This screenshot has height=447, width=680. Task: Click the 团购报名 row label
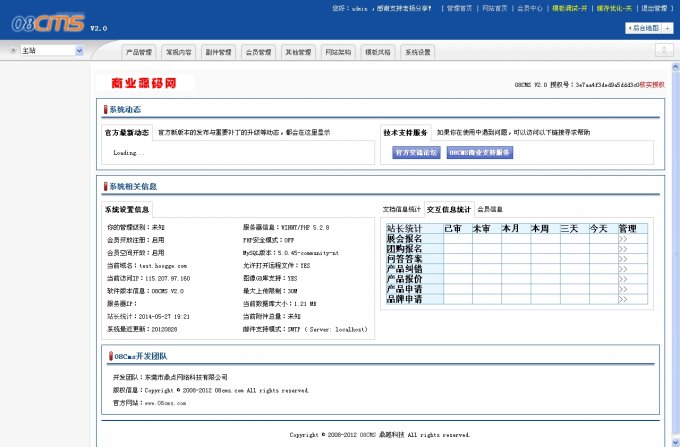pyautogui.click(x=404, y=249)
